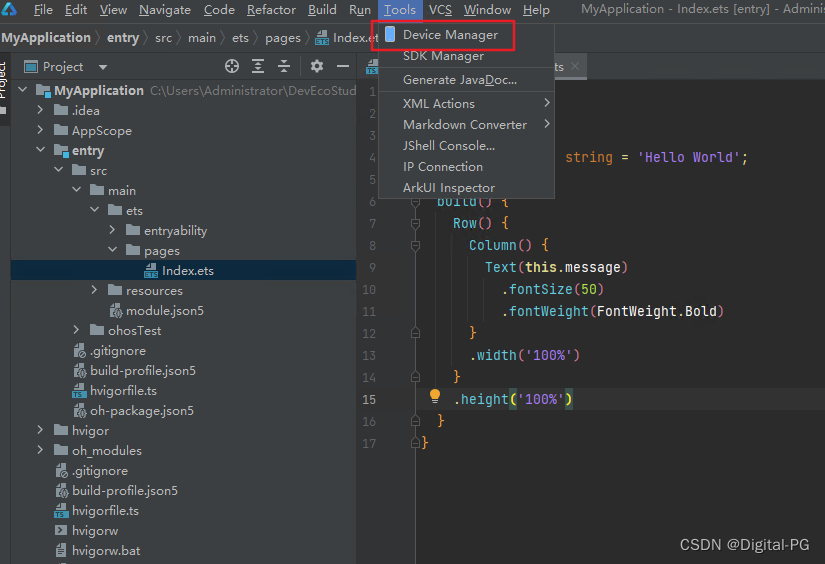Viewport: 825px width, 564px height.
Task: Expand the AppScope folder arrow
Action: (41, 130)
